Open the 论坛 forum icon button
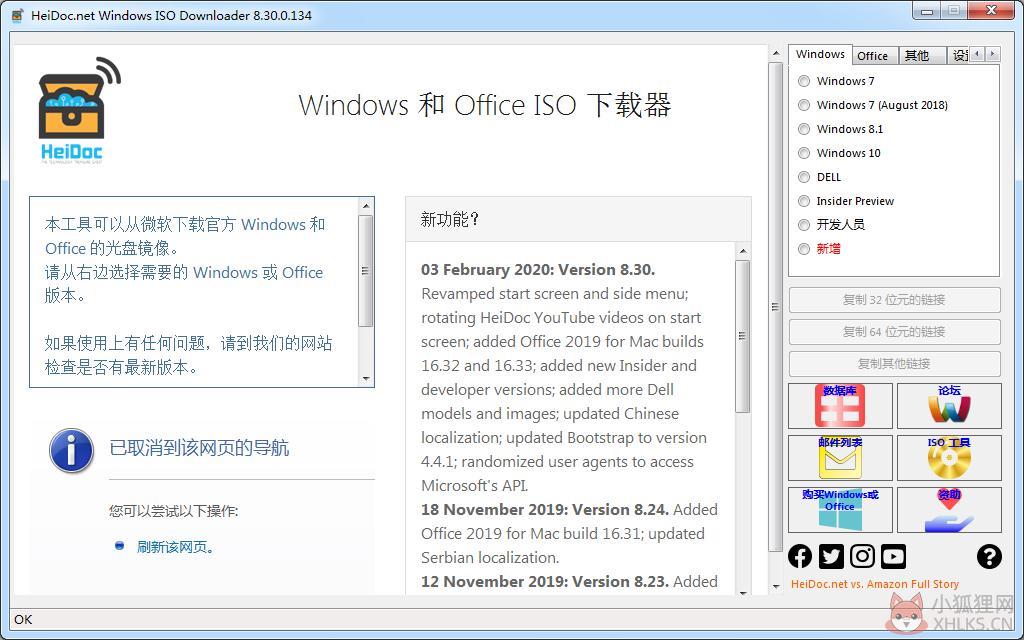1024x640 pixels. (949, 406)
